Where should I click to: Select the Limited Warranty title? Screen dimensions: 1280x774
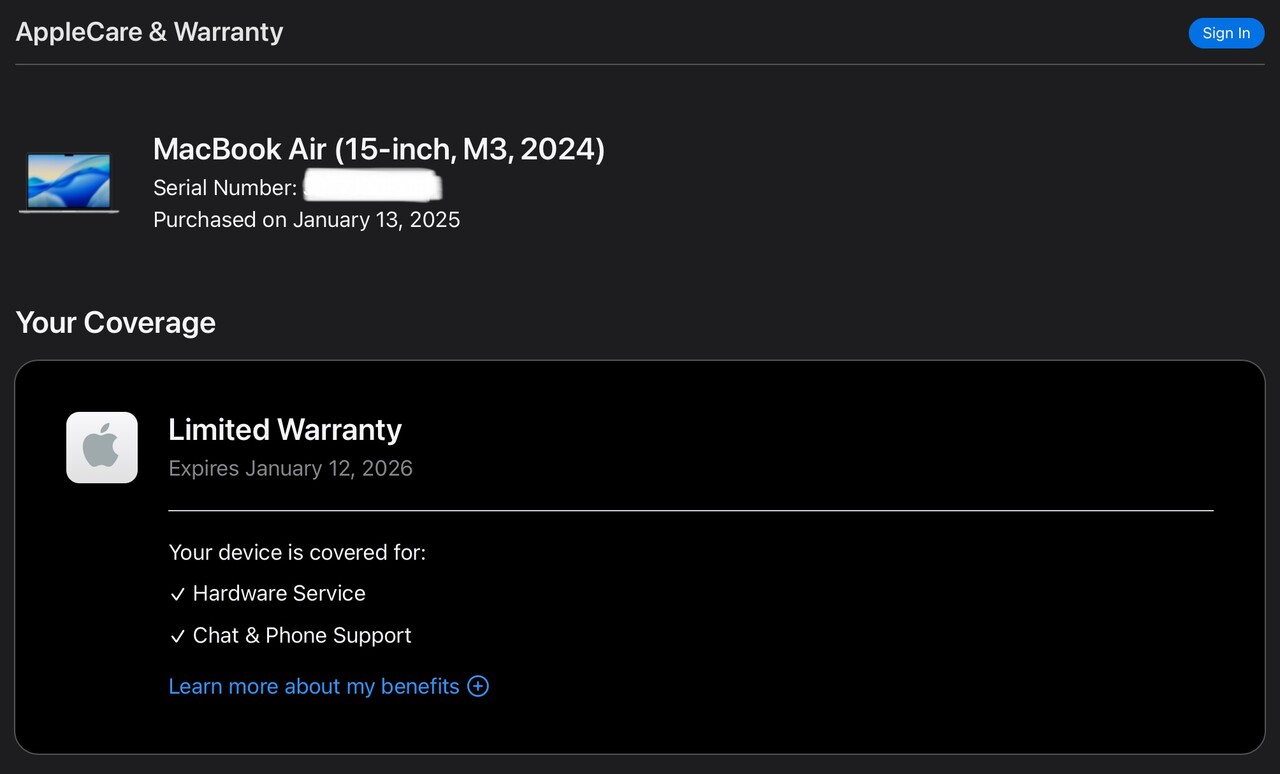tap(285, 429)
